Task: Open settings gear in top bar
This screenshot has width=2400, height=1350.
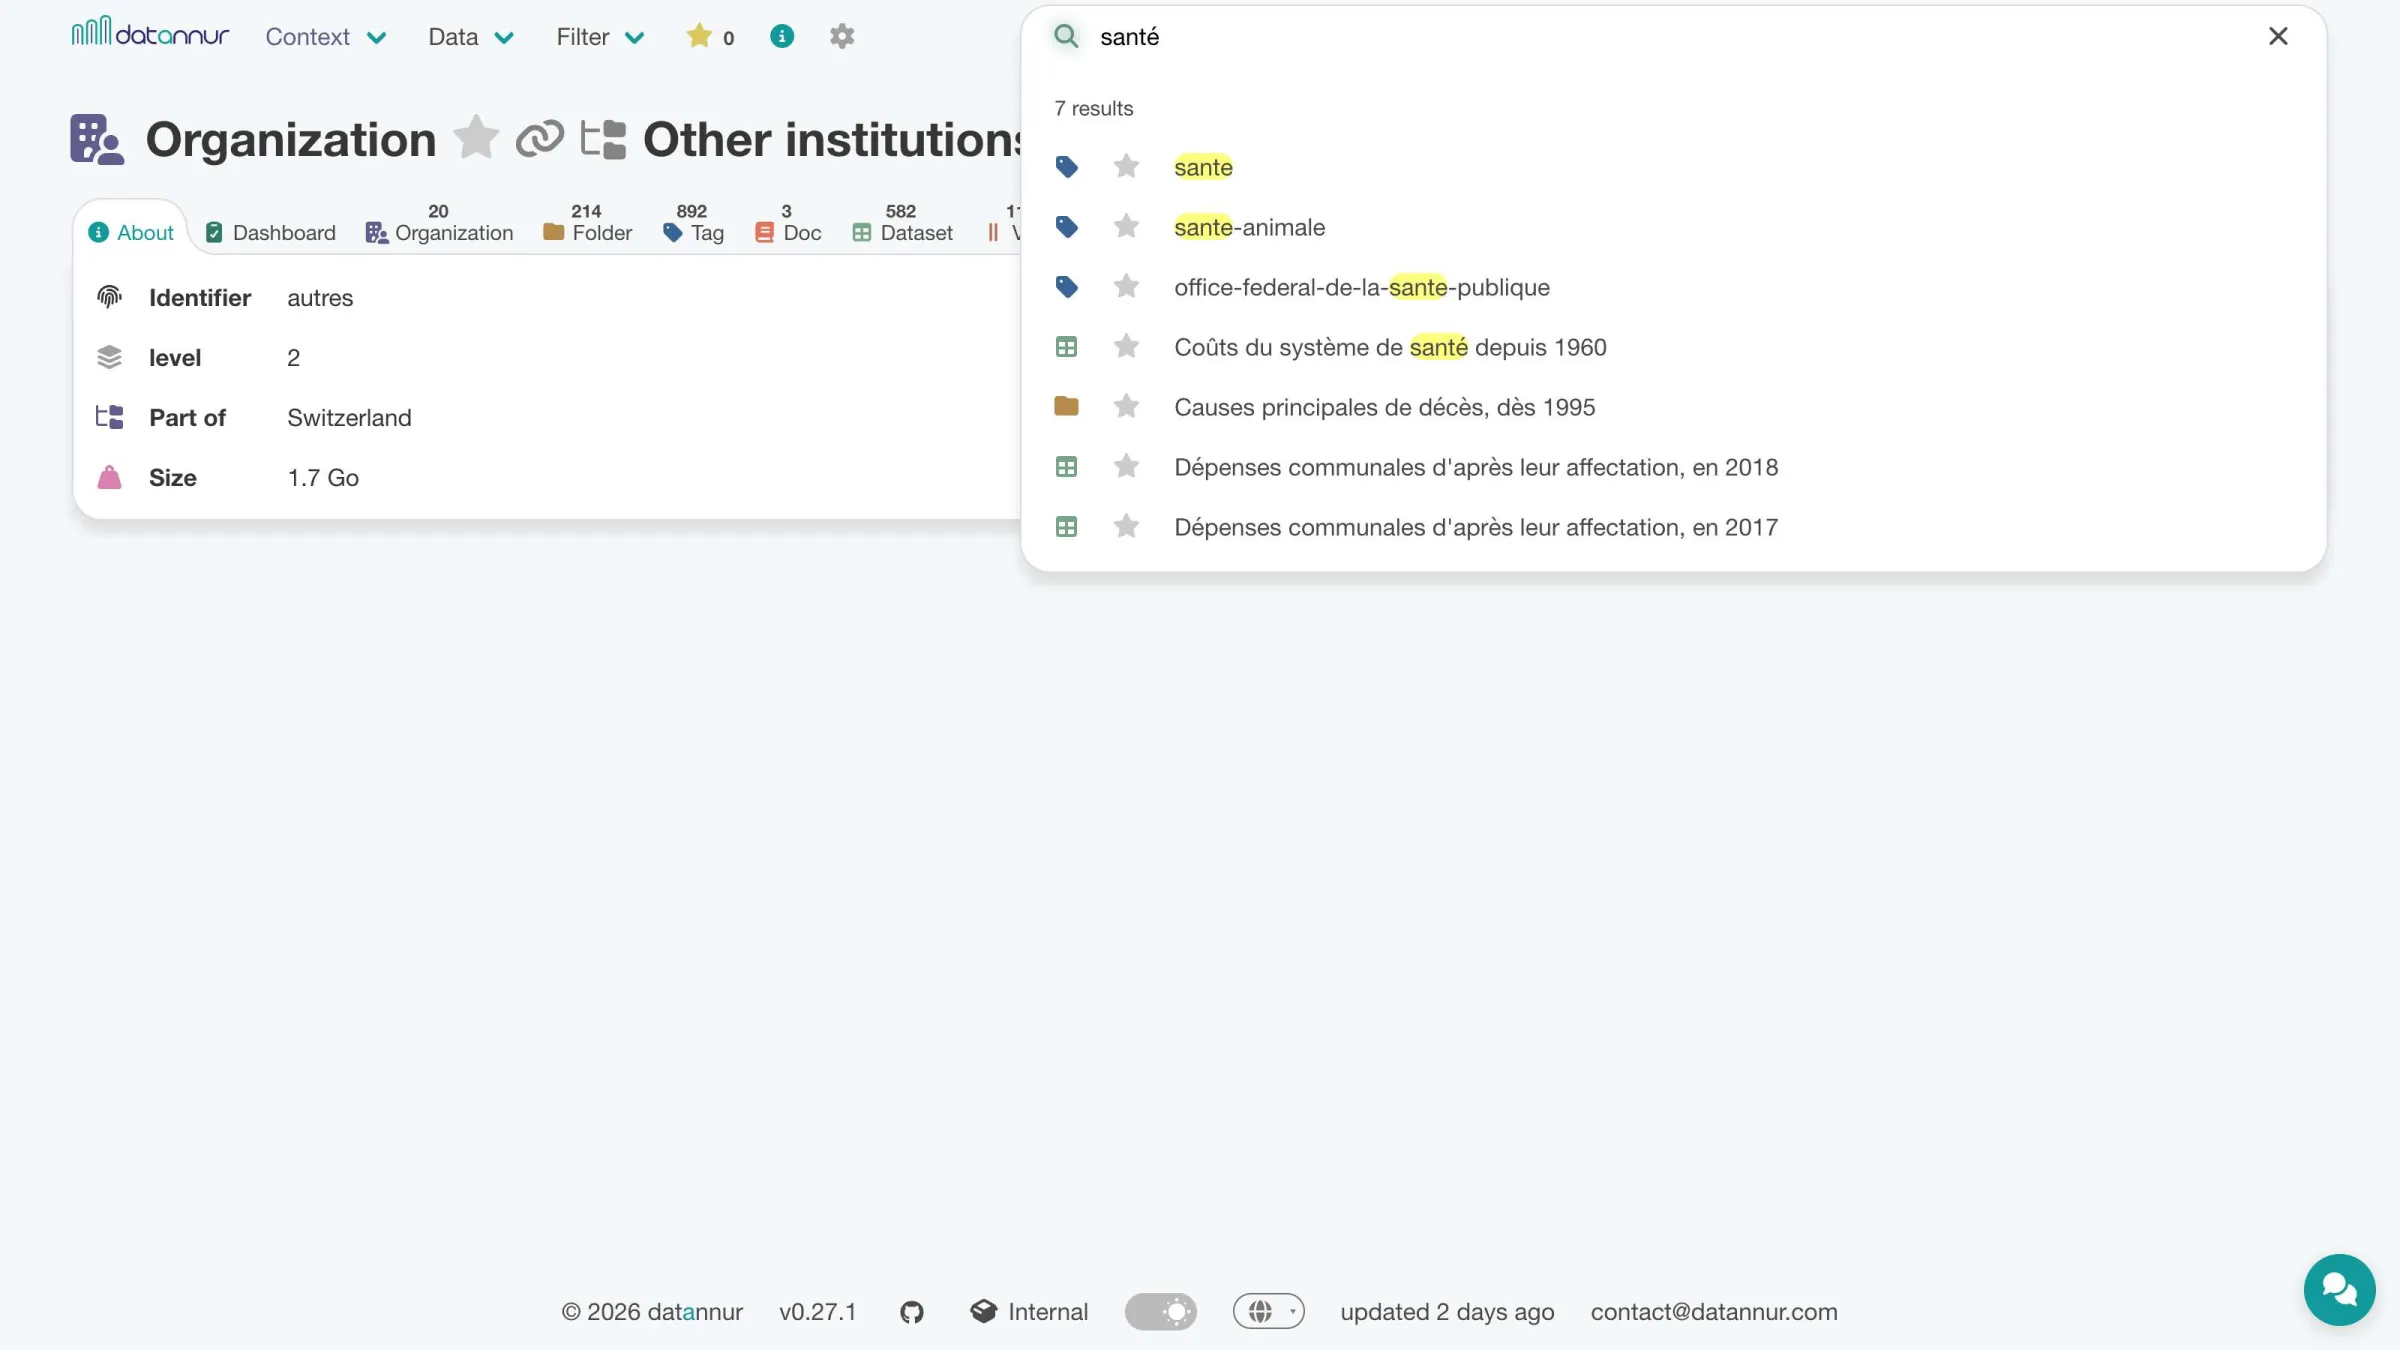Action: tap(842, 36)
